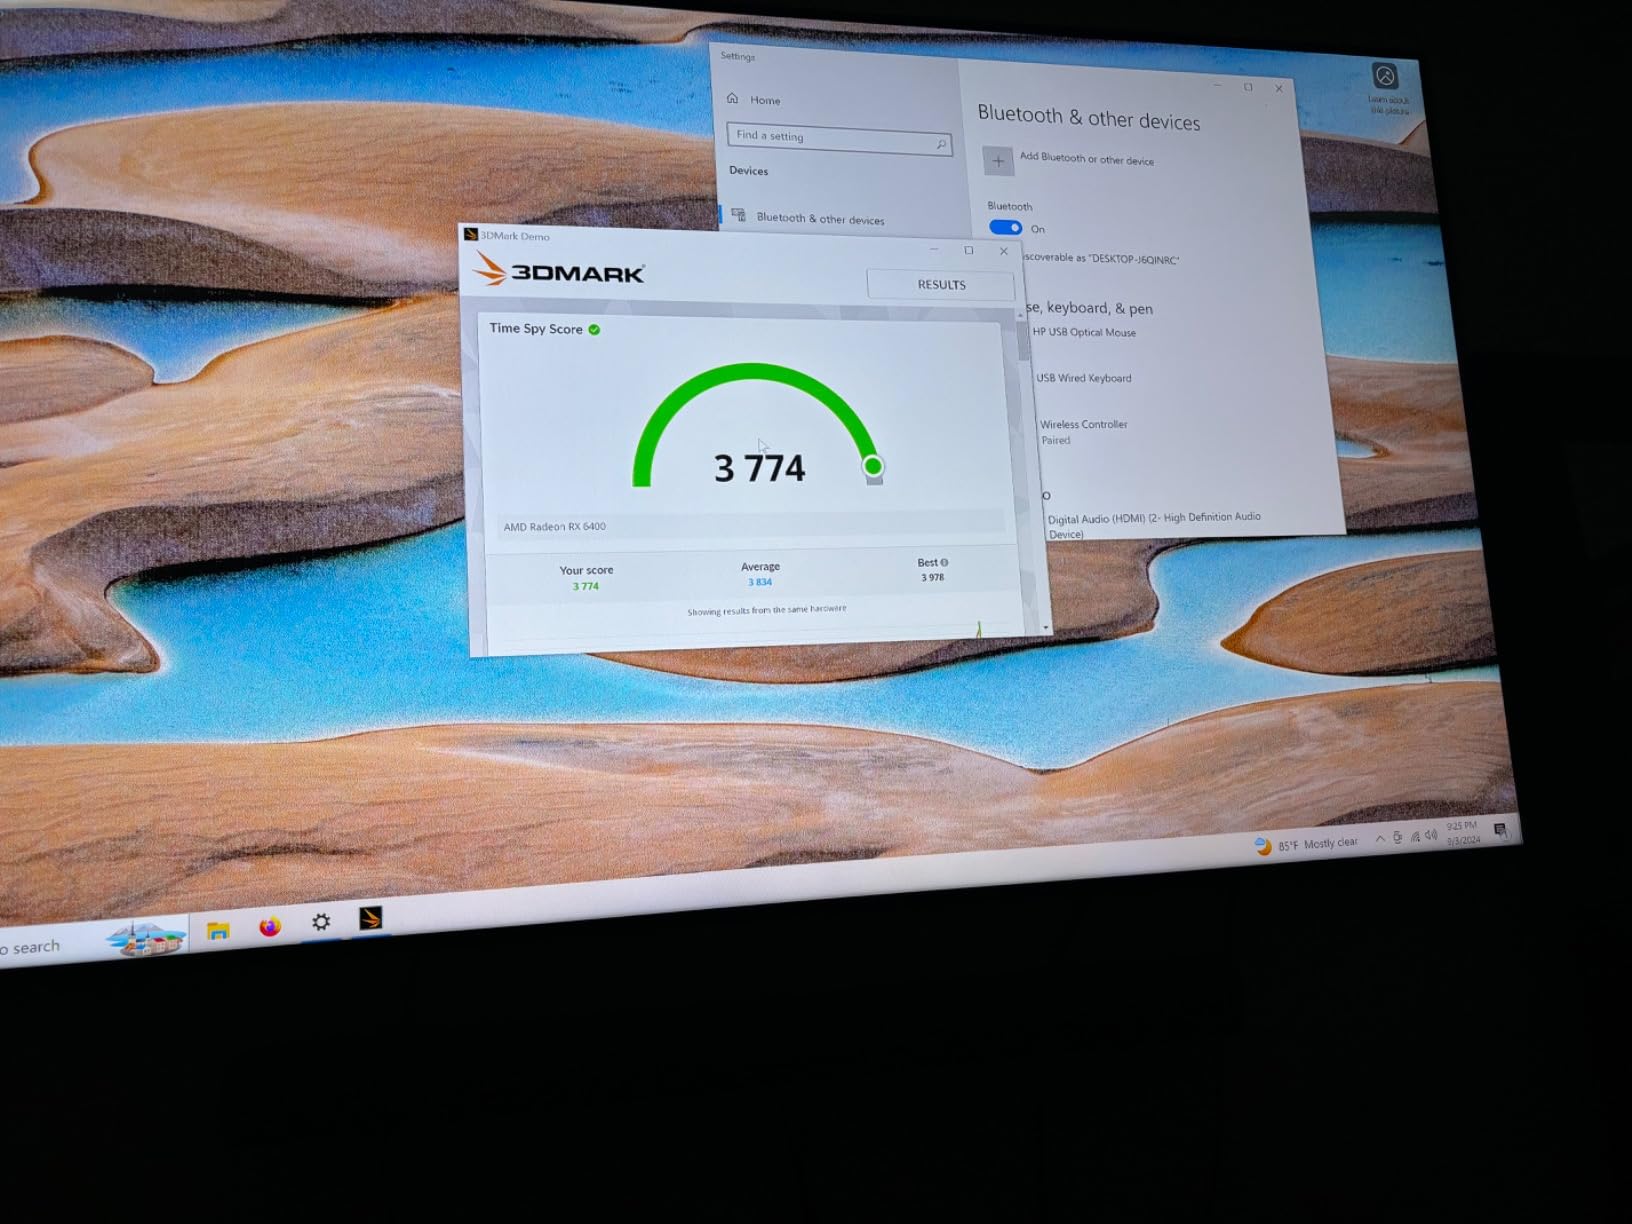Click 'Showing results from the same hardware' text
1632x1224 pixels.
point(767,610)
